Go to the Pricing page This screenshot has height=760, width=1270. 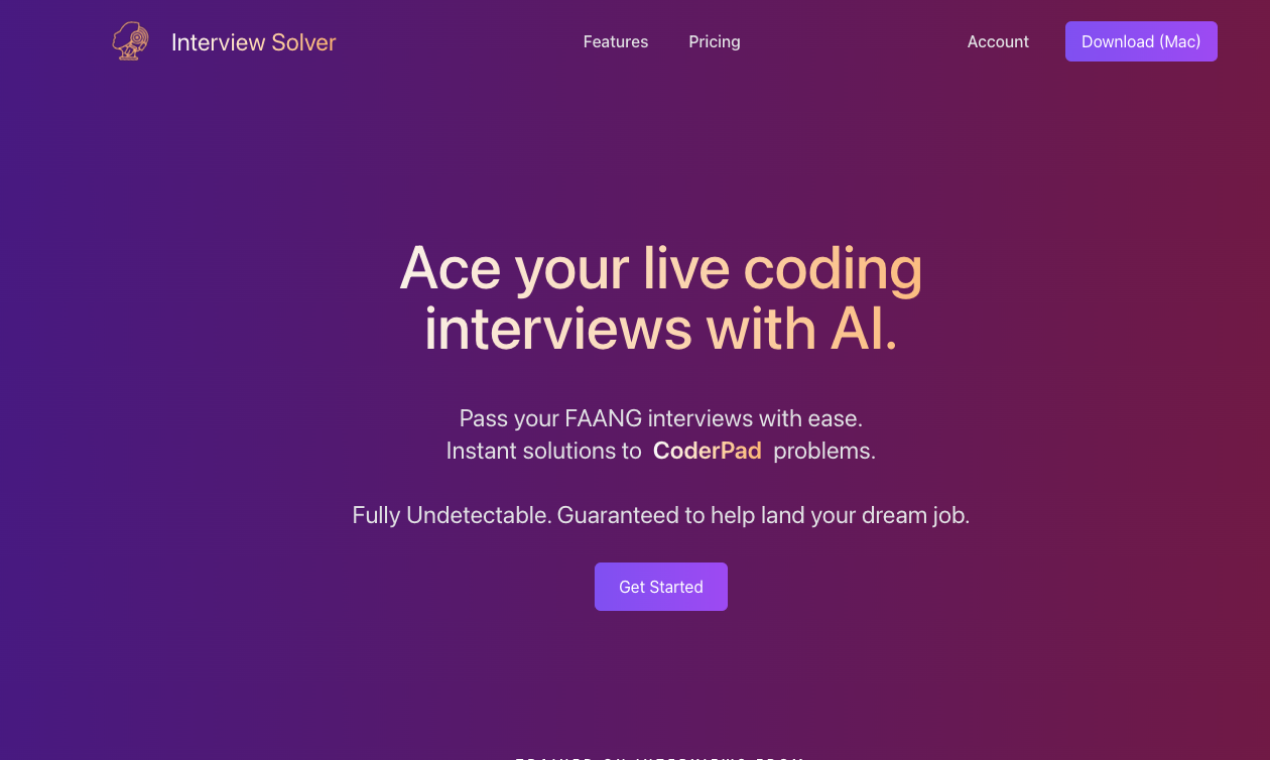click(x=714, y=42)
